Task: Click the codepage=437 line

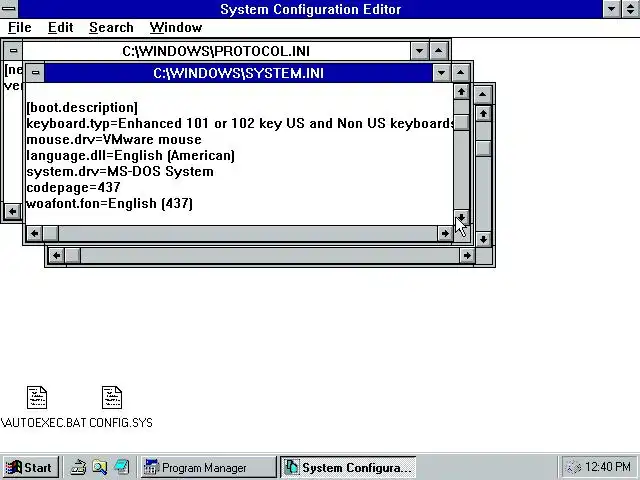Action: tap(73, 187)
